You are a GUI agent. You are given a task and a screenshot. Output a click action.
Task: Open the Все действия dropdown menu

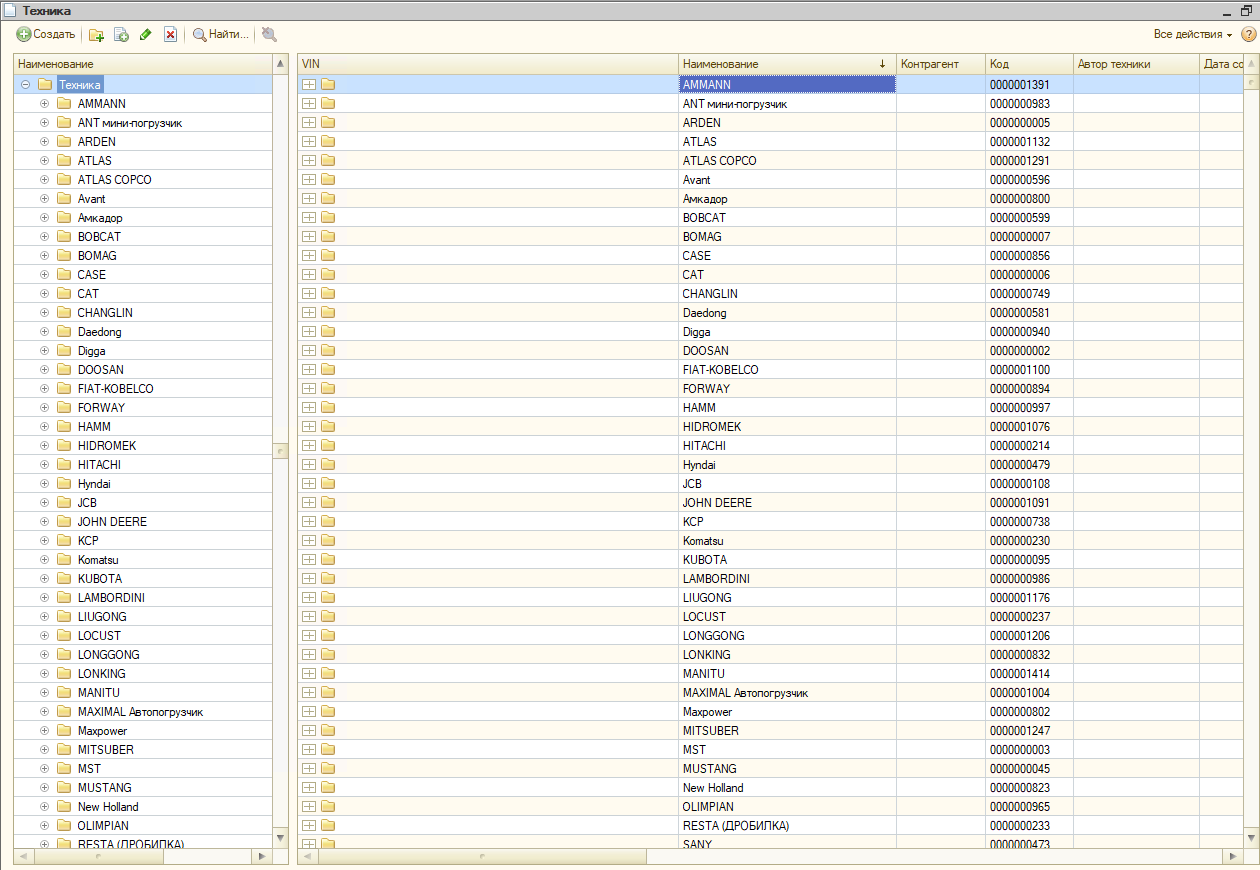click(x=1192, y=34)
